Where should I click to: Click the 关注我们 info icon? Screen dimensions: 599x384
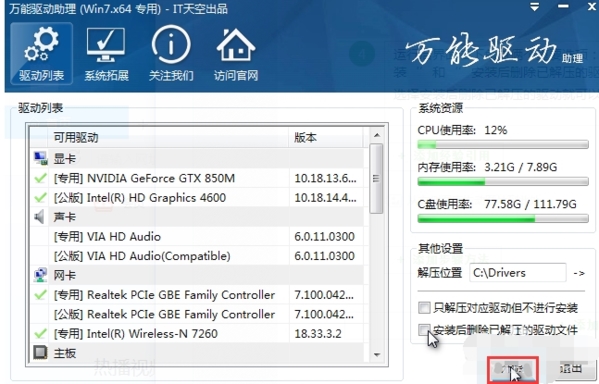coord(171,54)
